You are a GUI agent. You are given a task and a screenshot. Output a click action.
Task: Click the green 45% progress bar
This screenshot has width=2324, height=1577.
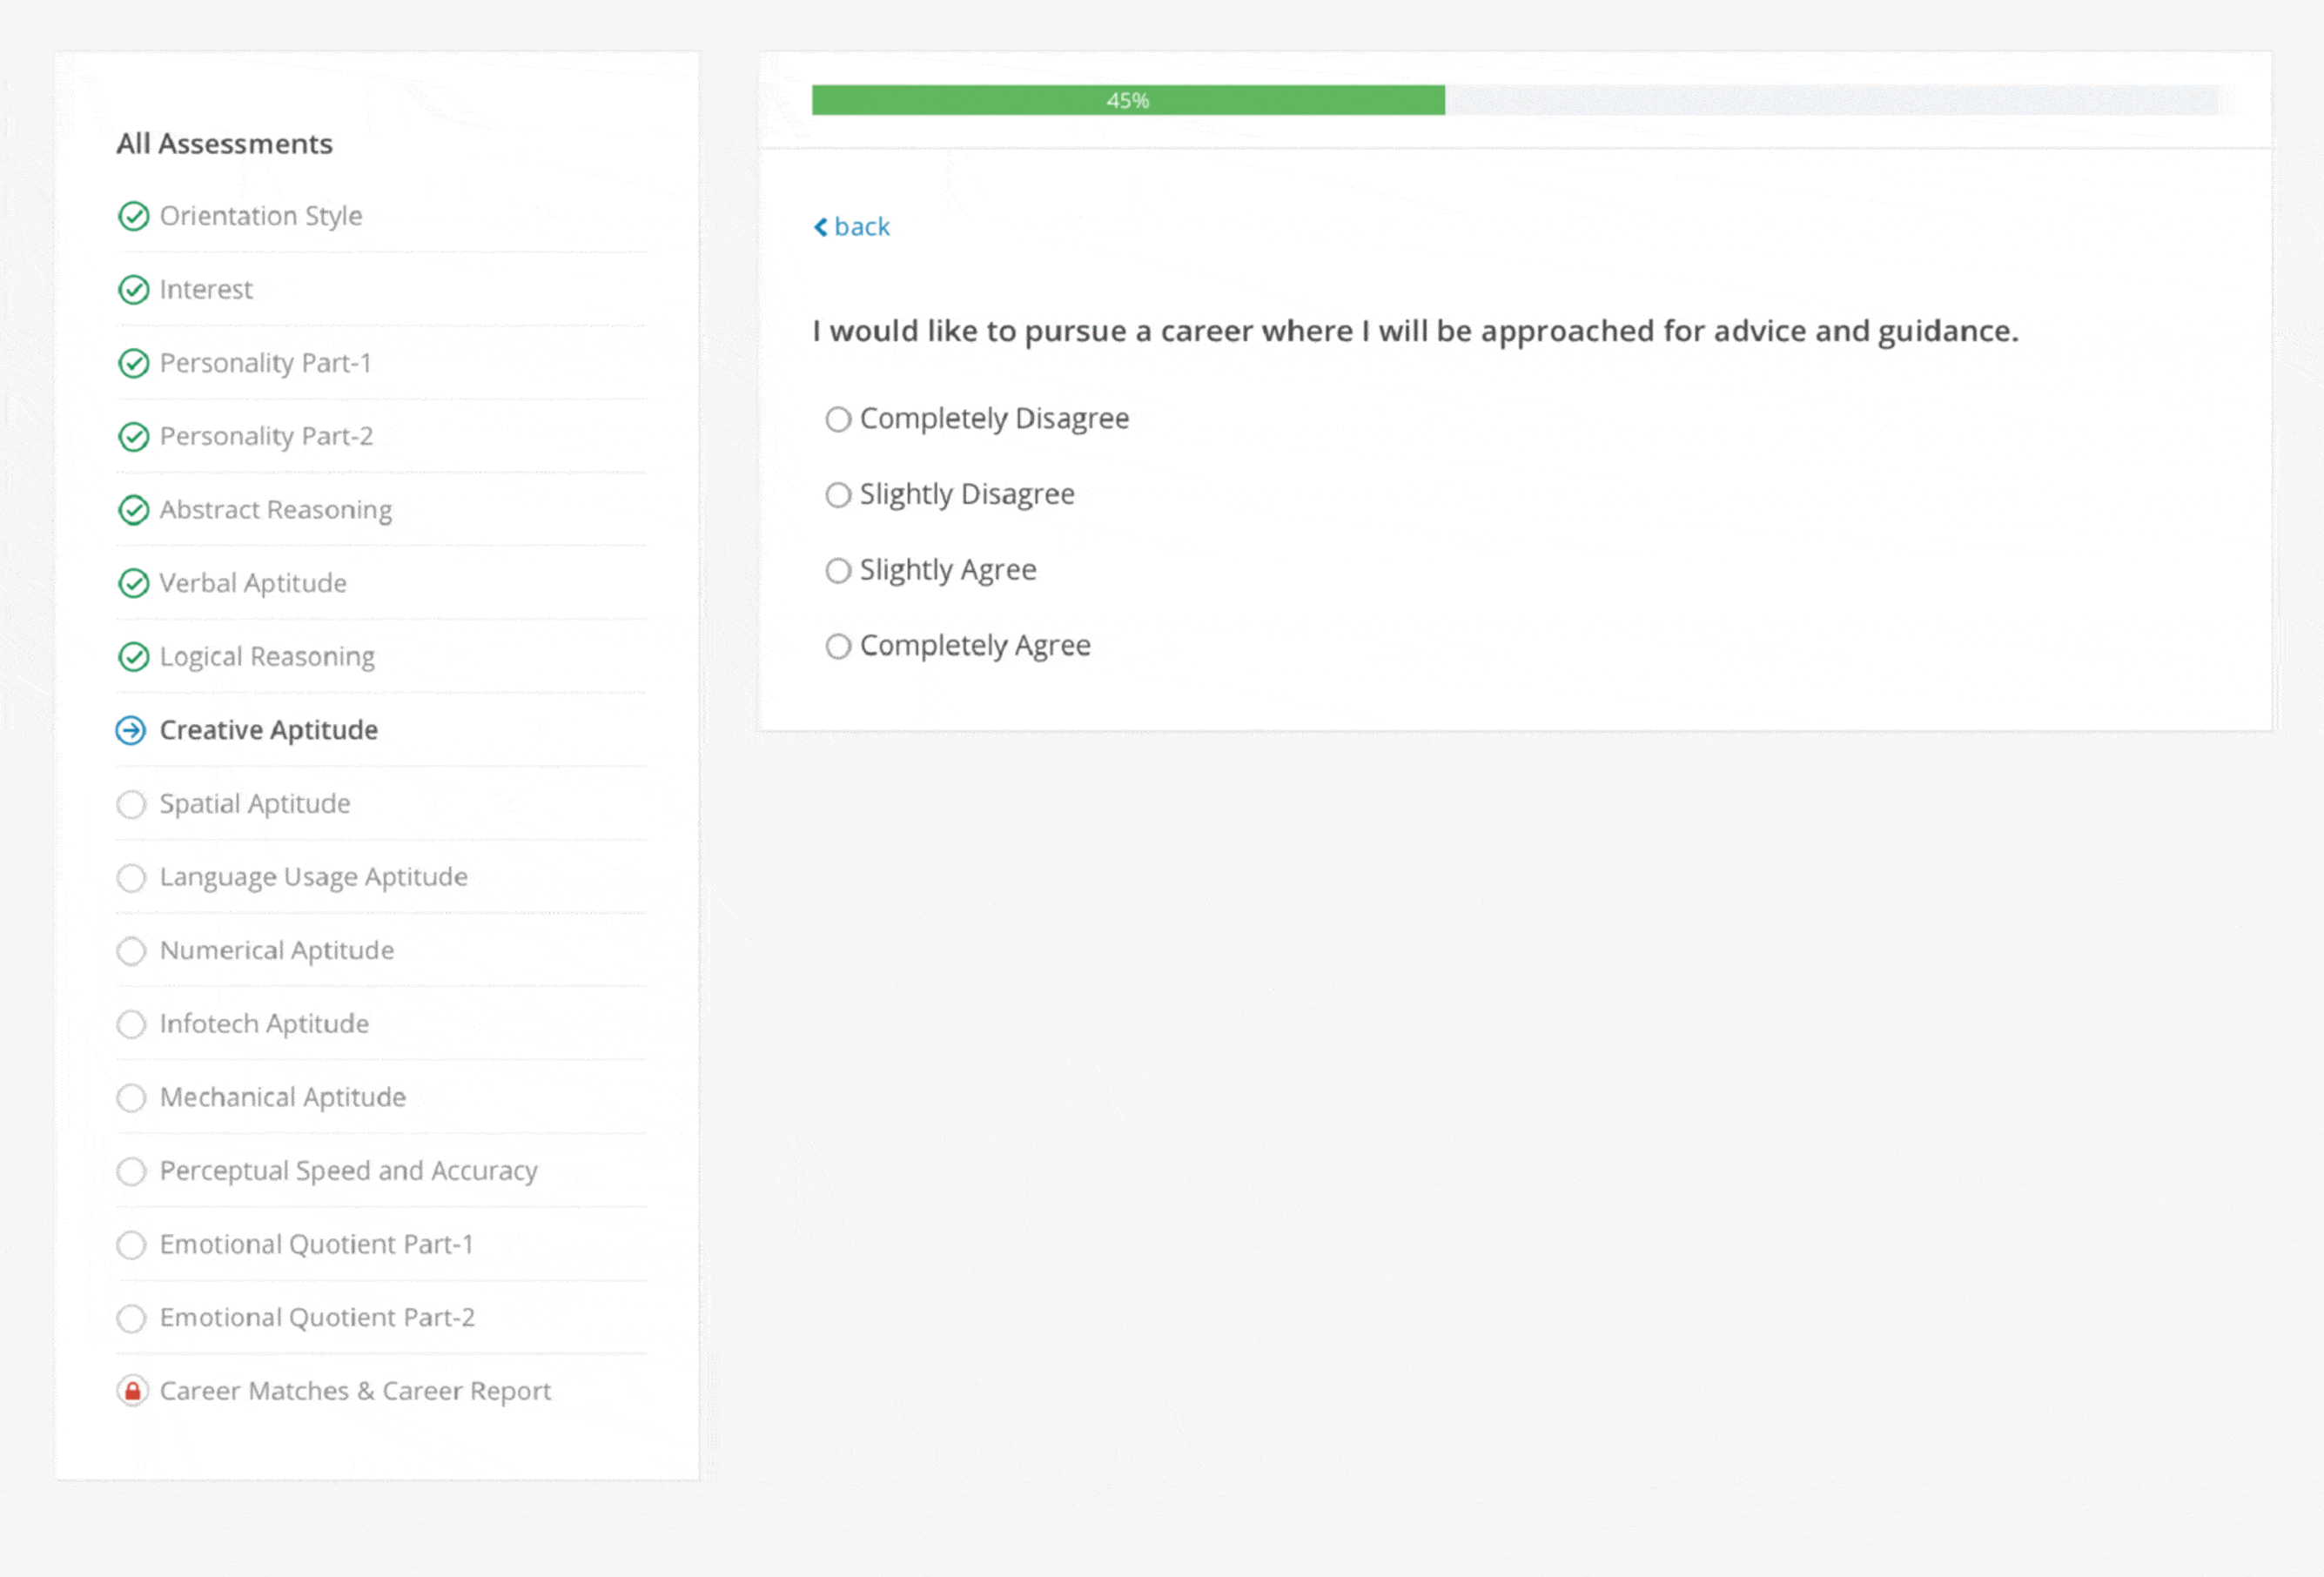tap(1127, 100)
